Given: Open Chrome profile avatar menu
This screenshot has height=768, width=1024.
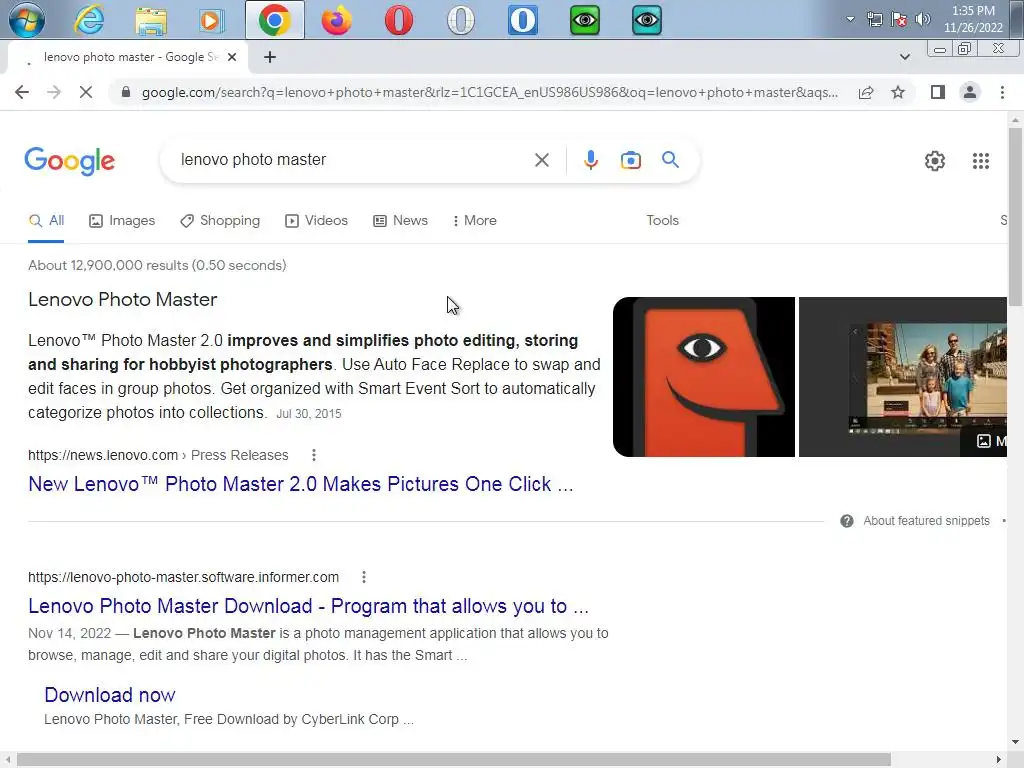Looking at the screenshot, I should point(970,92).
